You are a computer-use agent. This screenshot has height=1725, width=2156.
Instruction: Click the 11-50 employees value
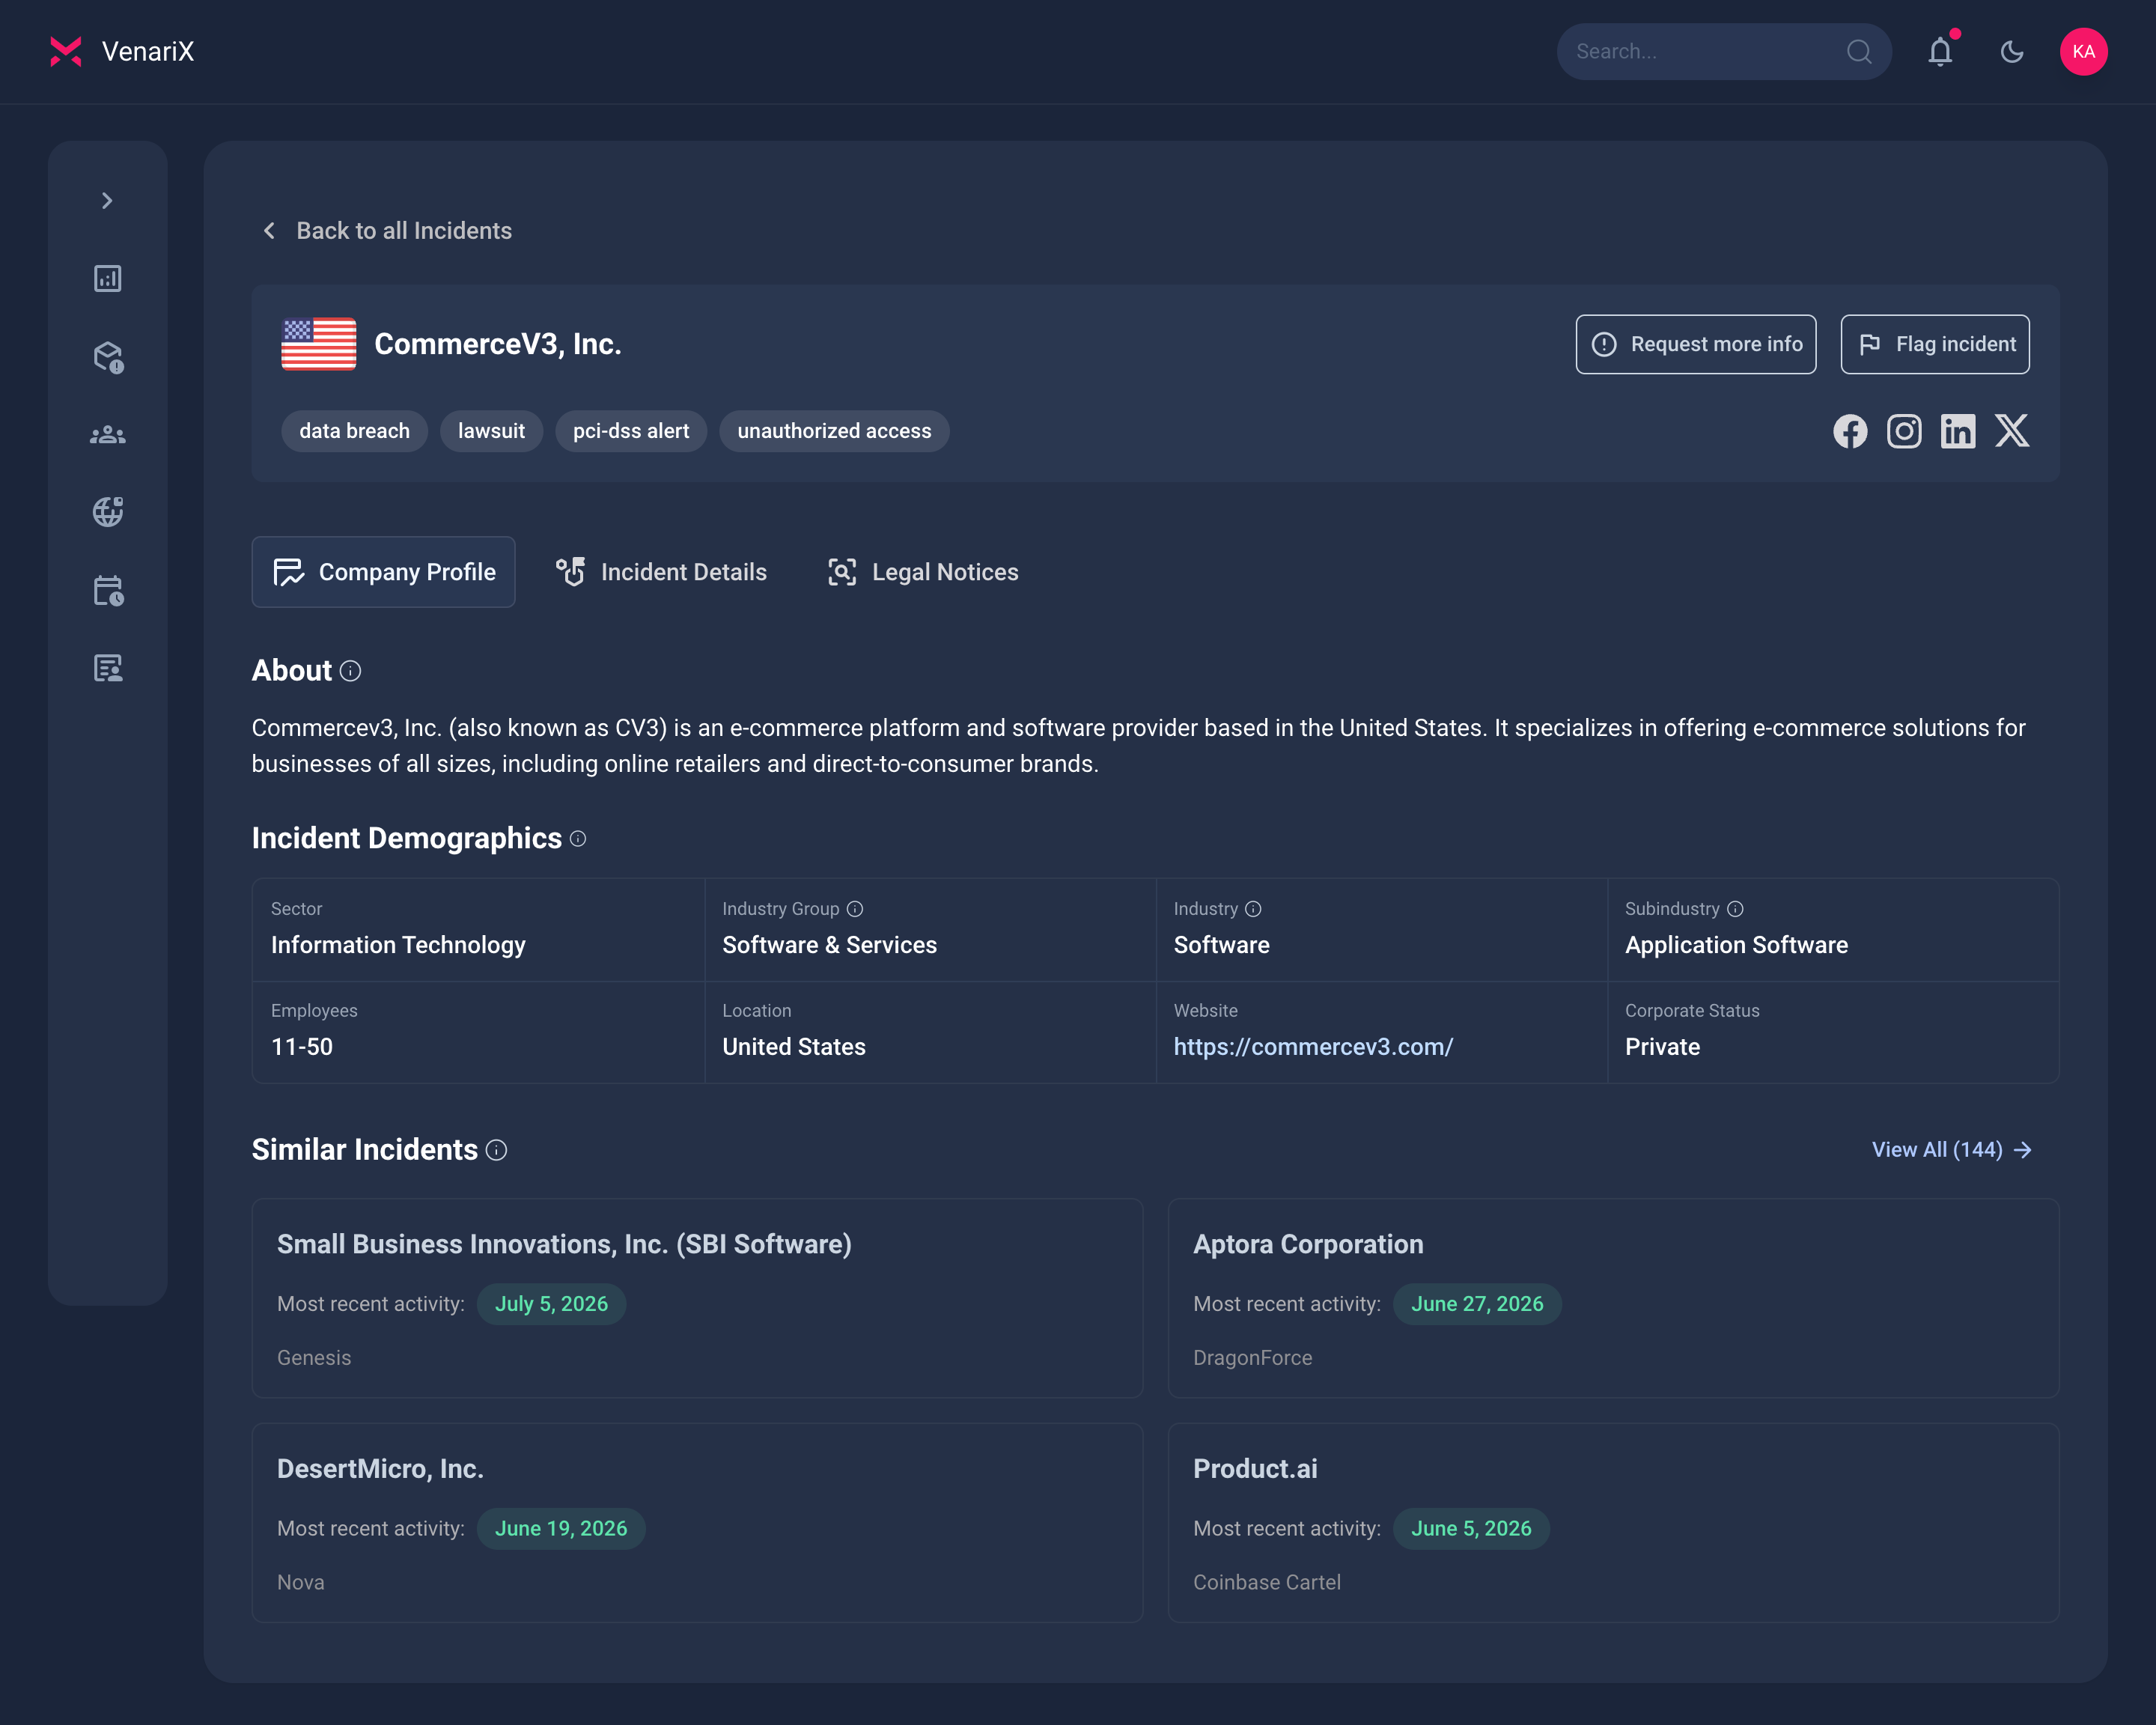tap(302, 1047)
